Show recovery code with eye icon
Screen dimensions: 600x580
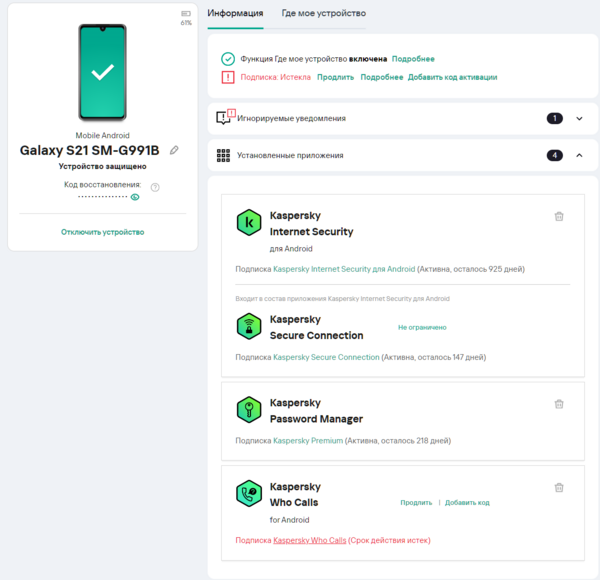coord(135,197)
